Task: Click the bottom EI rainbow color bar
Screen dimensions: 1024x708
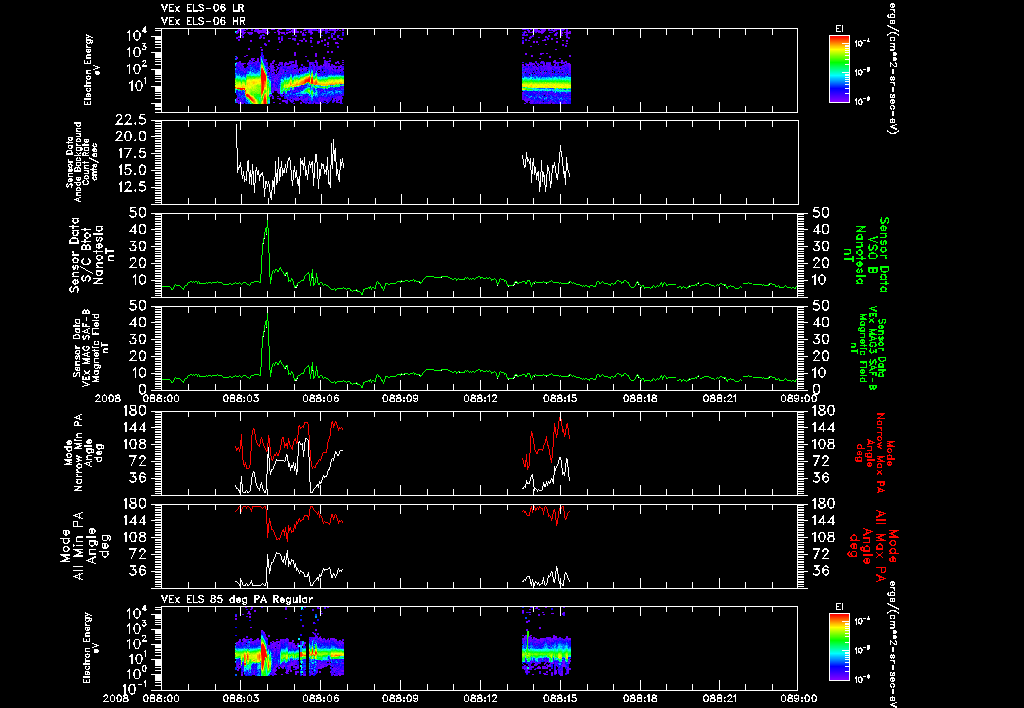Action: tap(839, 647)
